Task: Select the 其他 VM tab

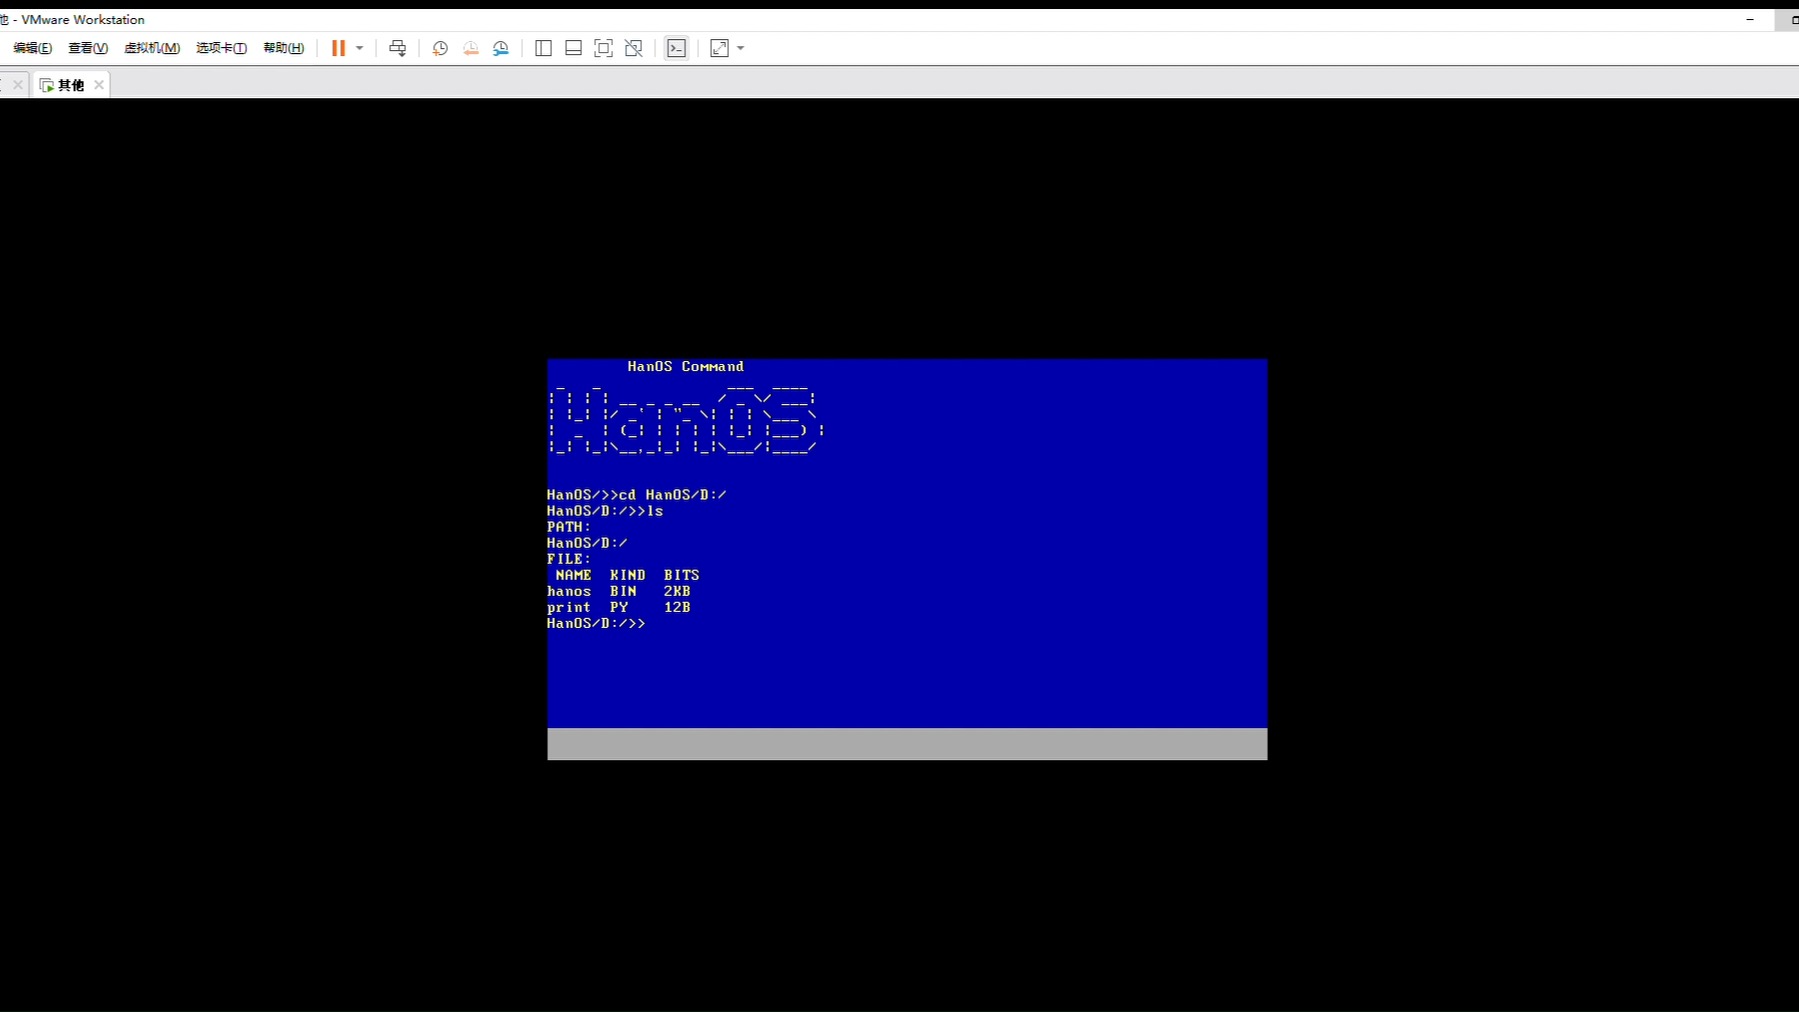Action: click(70, 85)
